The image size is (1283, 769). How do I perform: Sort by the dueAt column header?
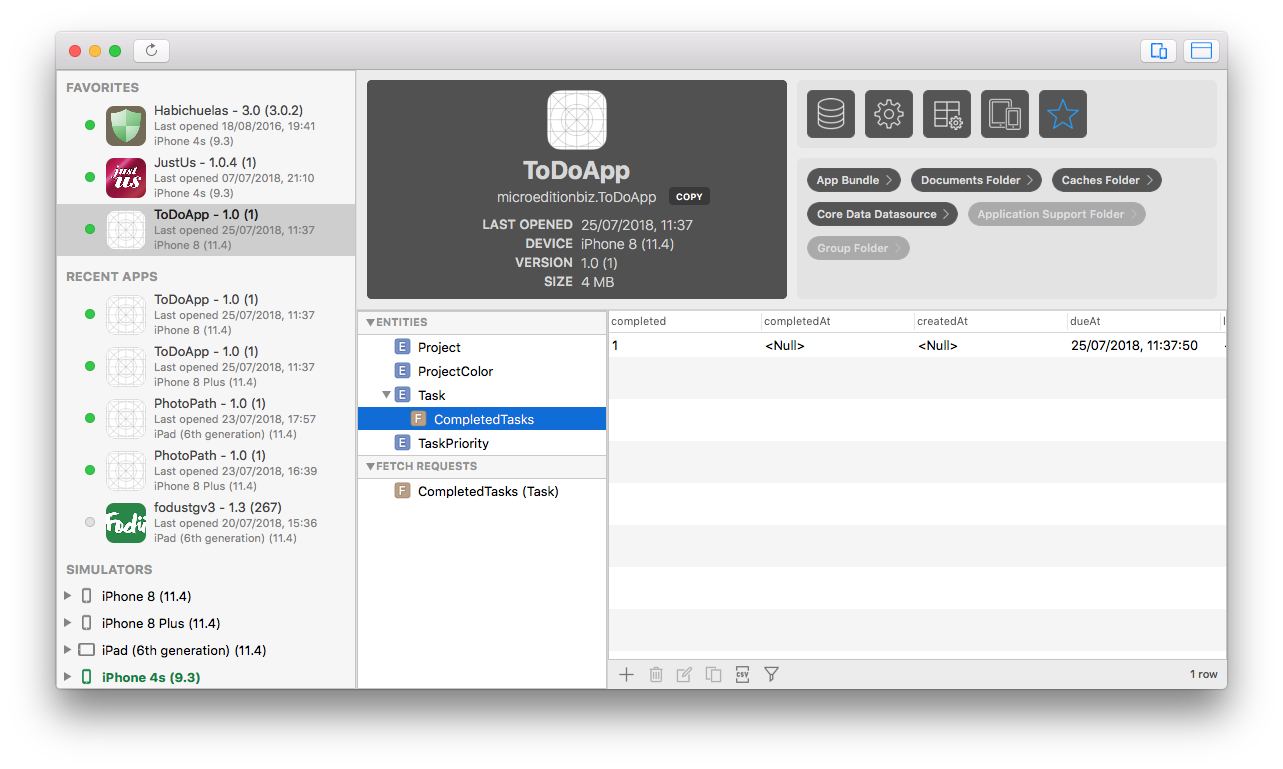tap(1140, 321)
